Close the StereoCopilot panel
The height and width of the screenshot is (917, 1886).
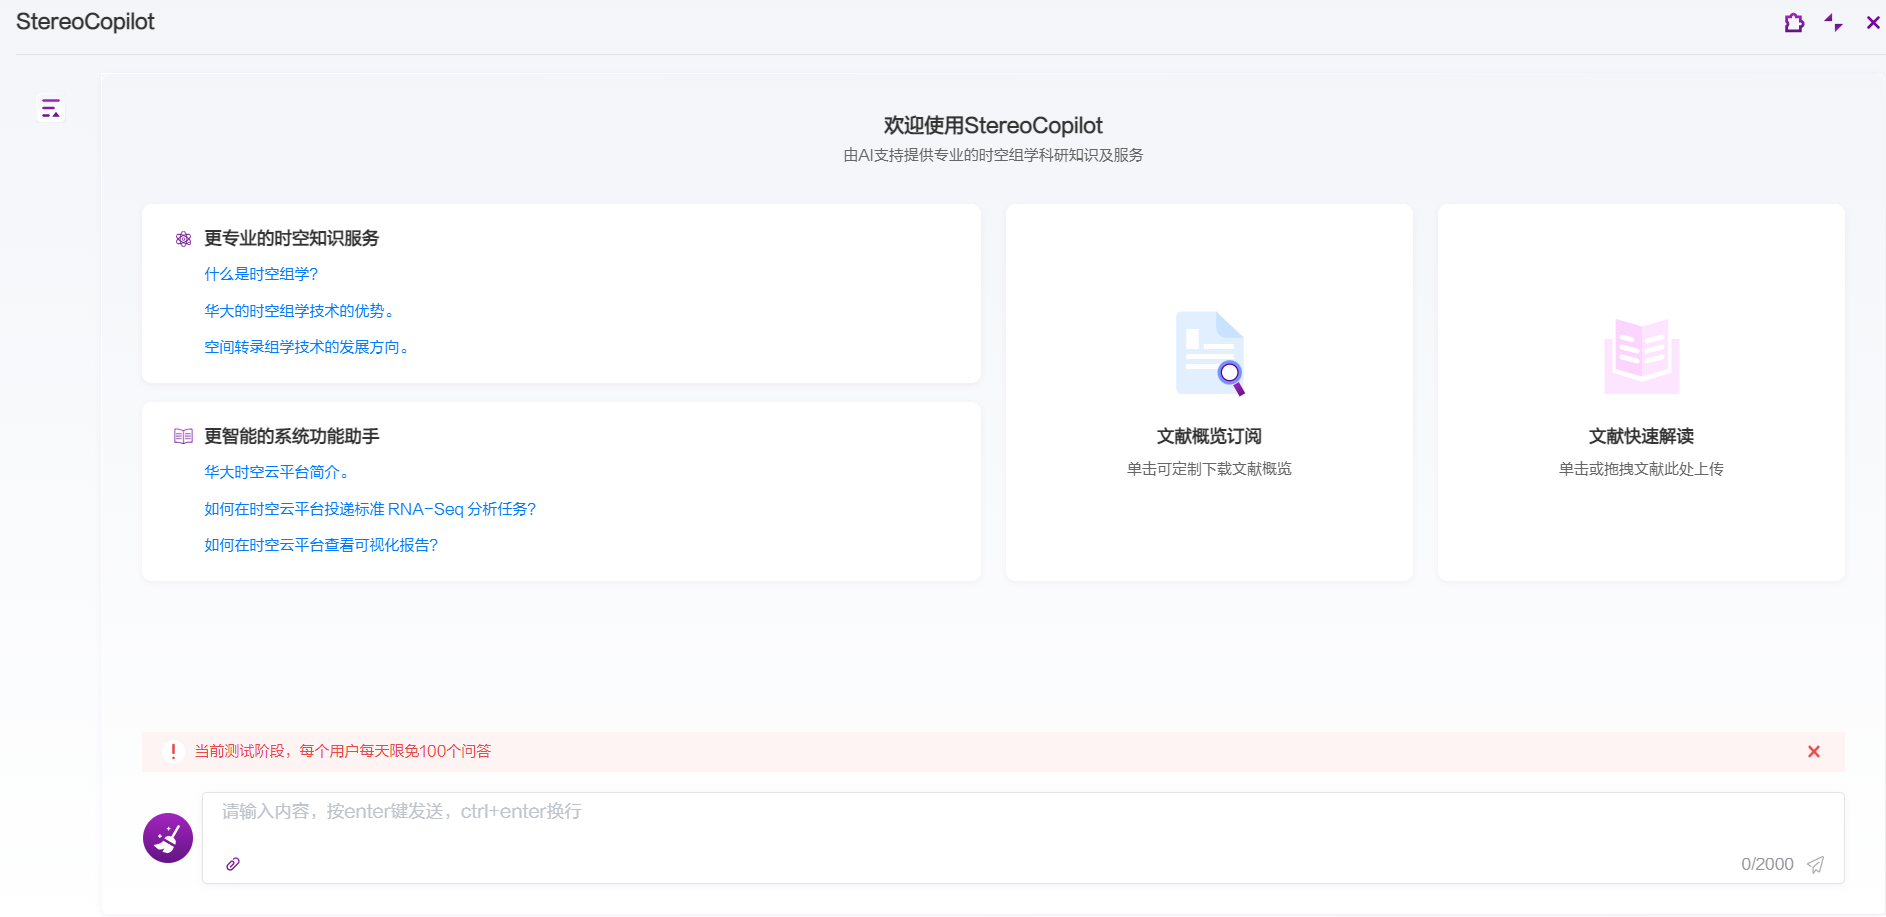click(x=1873, y=22)
